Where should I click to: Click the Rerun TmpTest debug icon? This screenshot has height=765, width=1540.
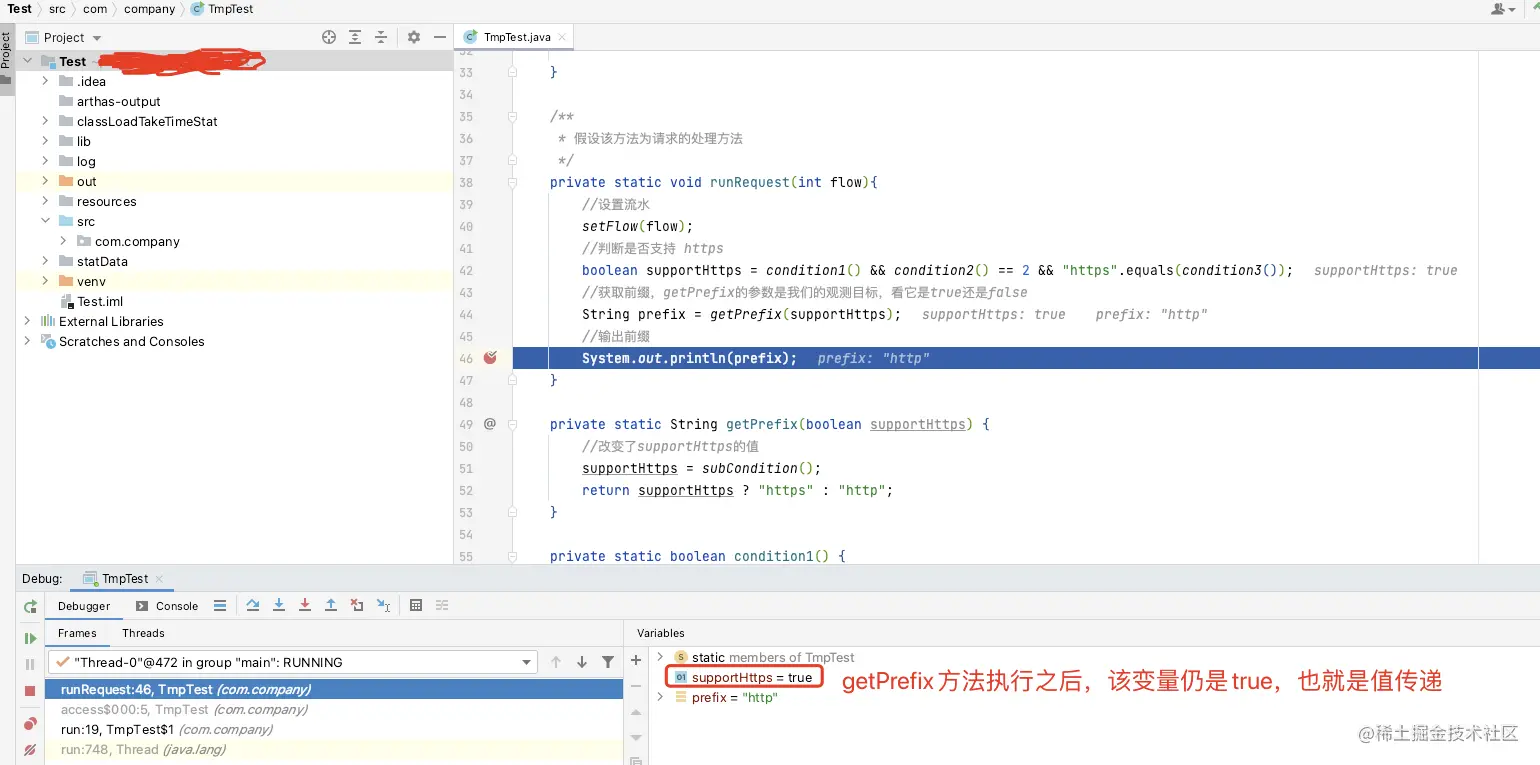pos(30,606)
